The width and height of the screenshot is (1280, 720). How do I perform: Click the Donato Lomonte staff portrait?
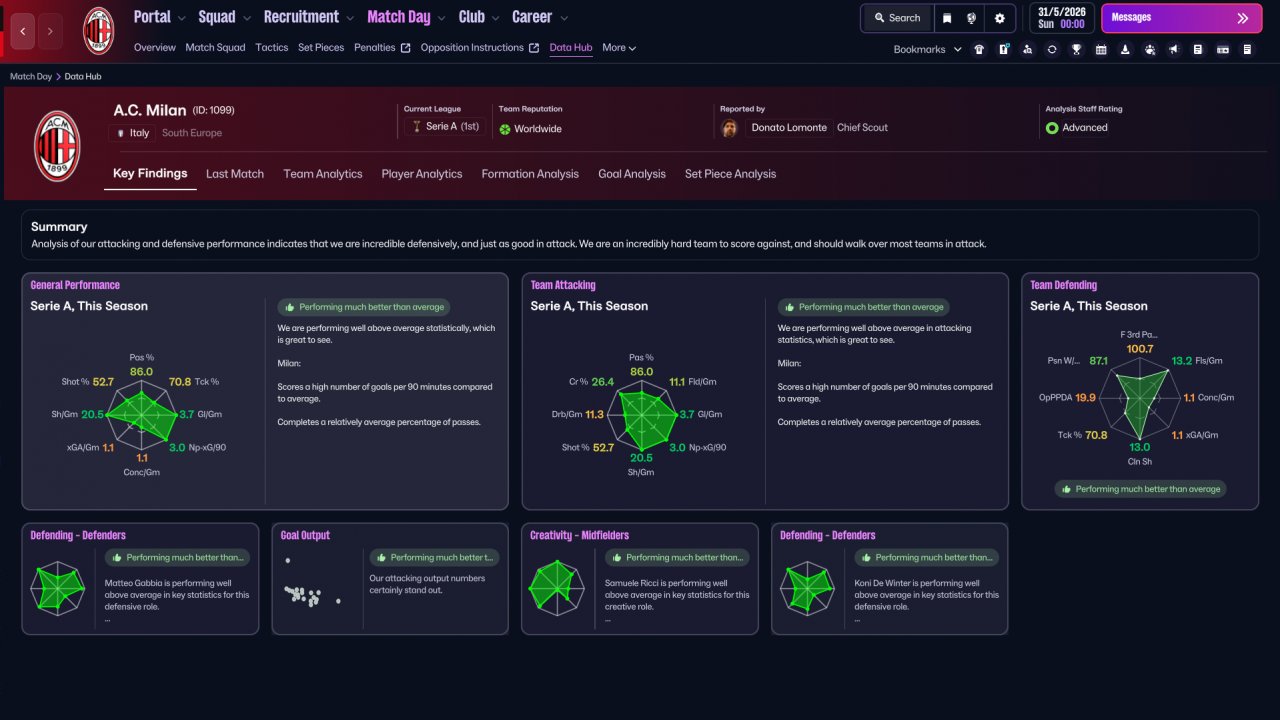tap(730, 128)
